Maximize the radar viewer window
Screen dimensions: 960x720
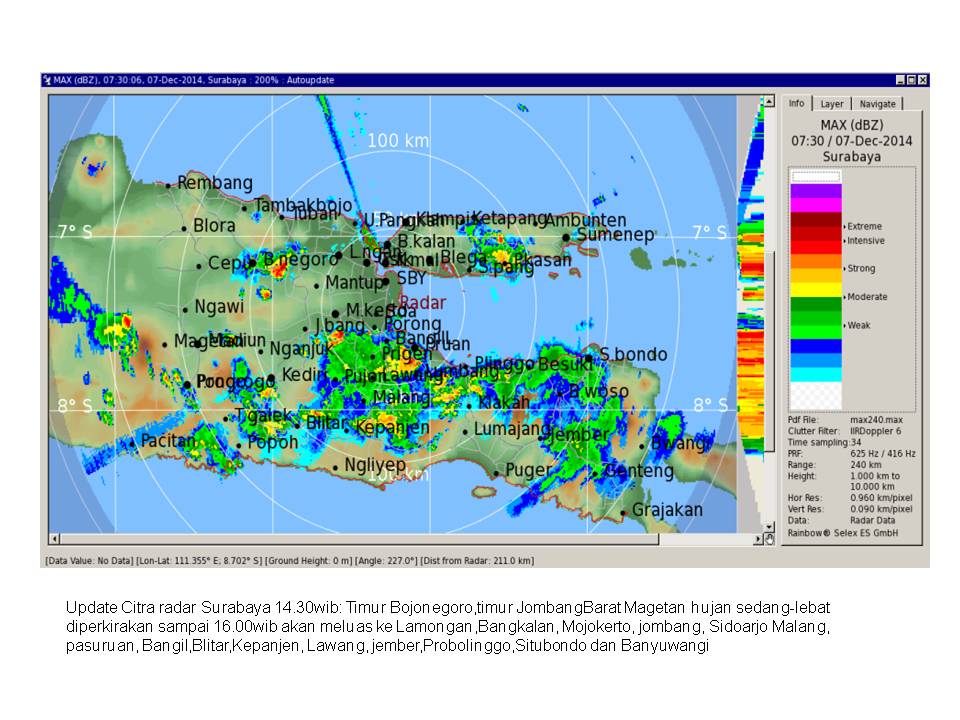pyautogui.click(x=911, y=80)
